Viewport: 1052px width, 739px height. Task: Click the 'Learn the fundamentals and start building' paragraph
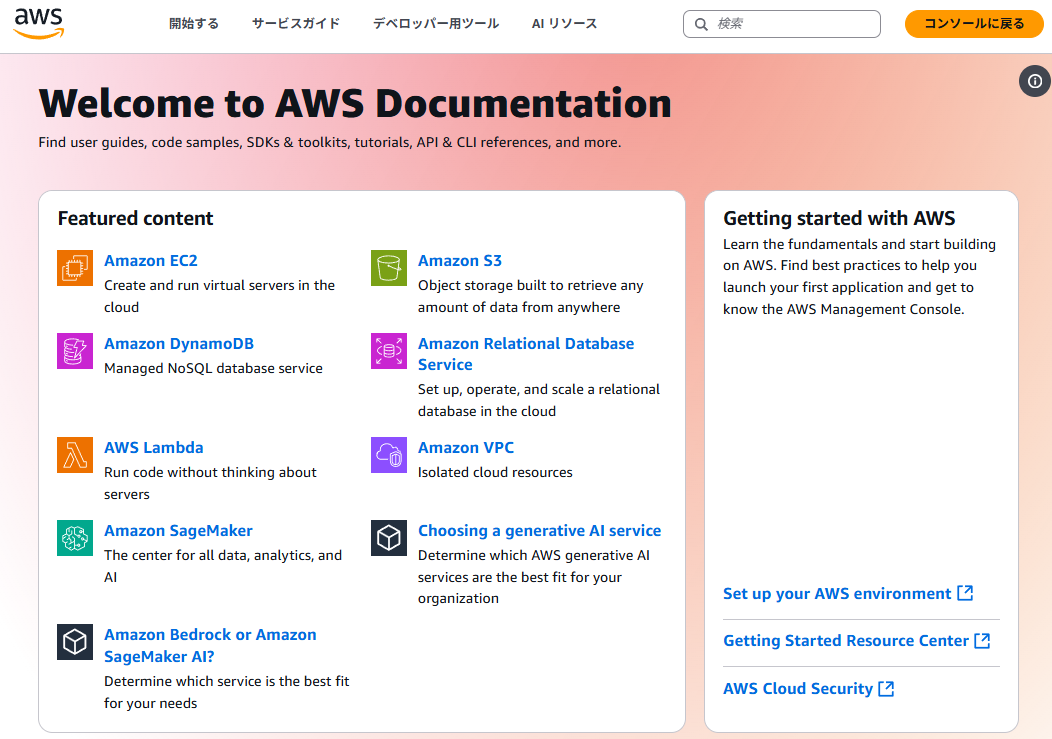(x=859, y=277)
